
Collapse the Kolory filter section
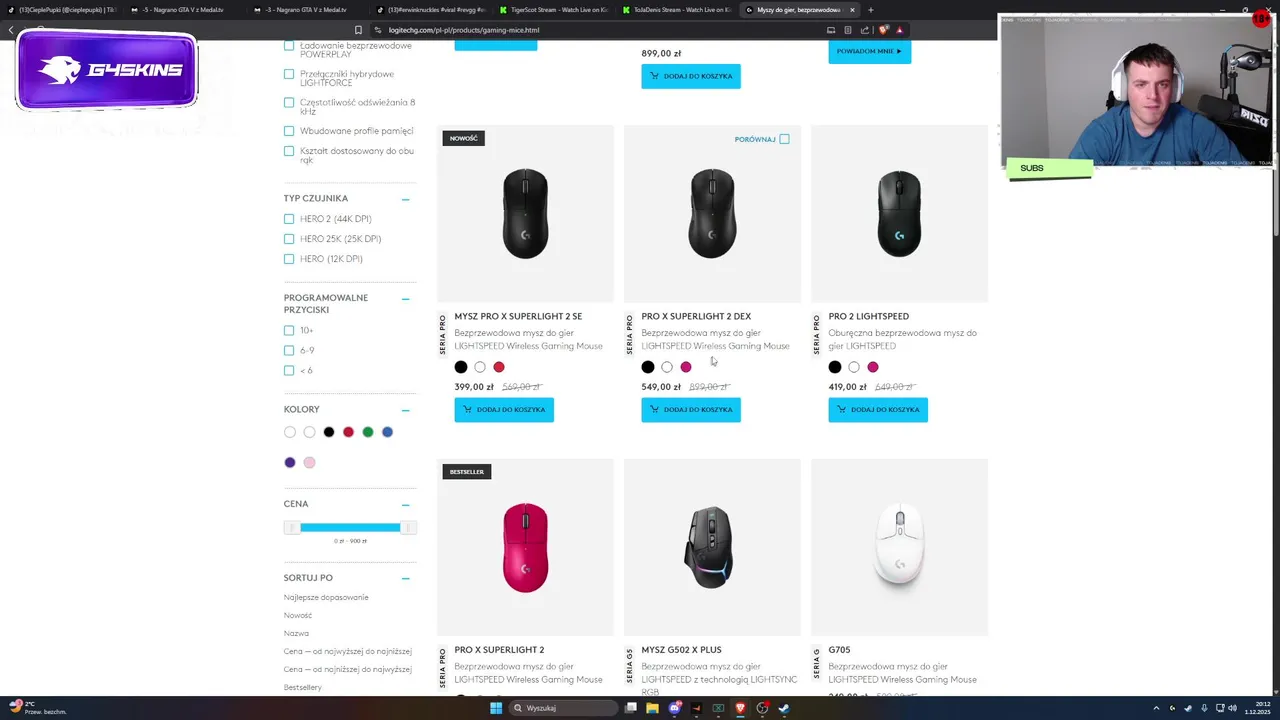406,410
